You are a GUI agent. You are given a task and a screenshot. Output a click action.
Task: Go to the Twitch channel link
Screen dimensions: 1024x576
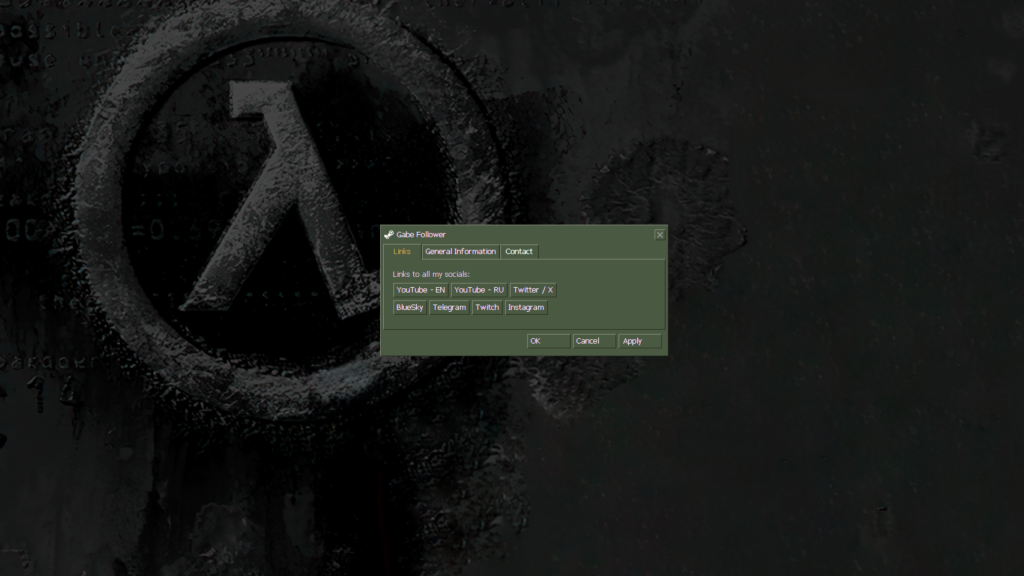(x=487, y=308)
